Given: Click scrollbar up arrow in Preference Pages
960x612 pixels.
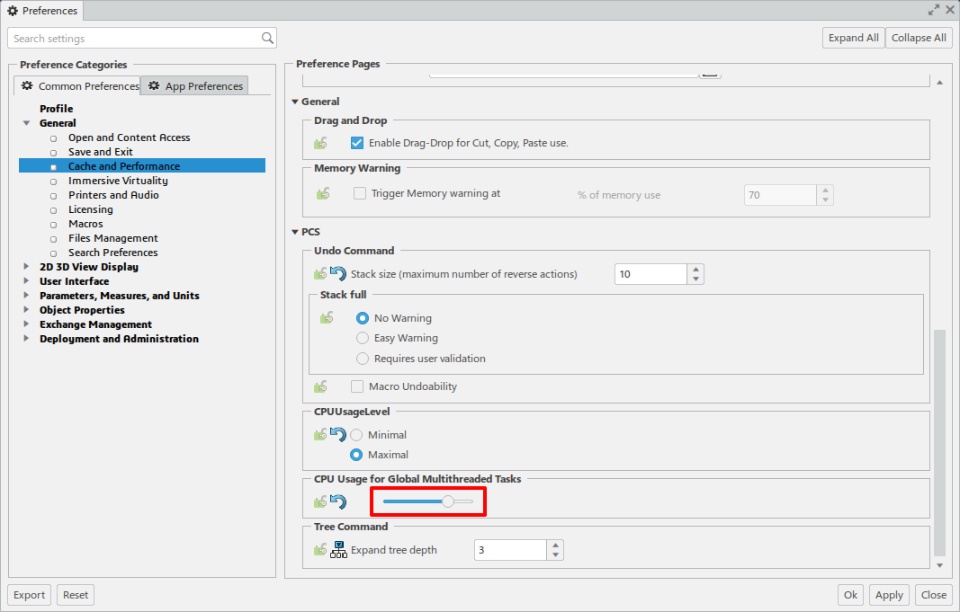Looking at the screenshot, I should [x=939, y=83].
